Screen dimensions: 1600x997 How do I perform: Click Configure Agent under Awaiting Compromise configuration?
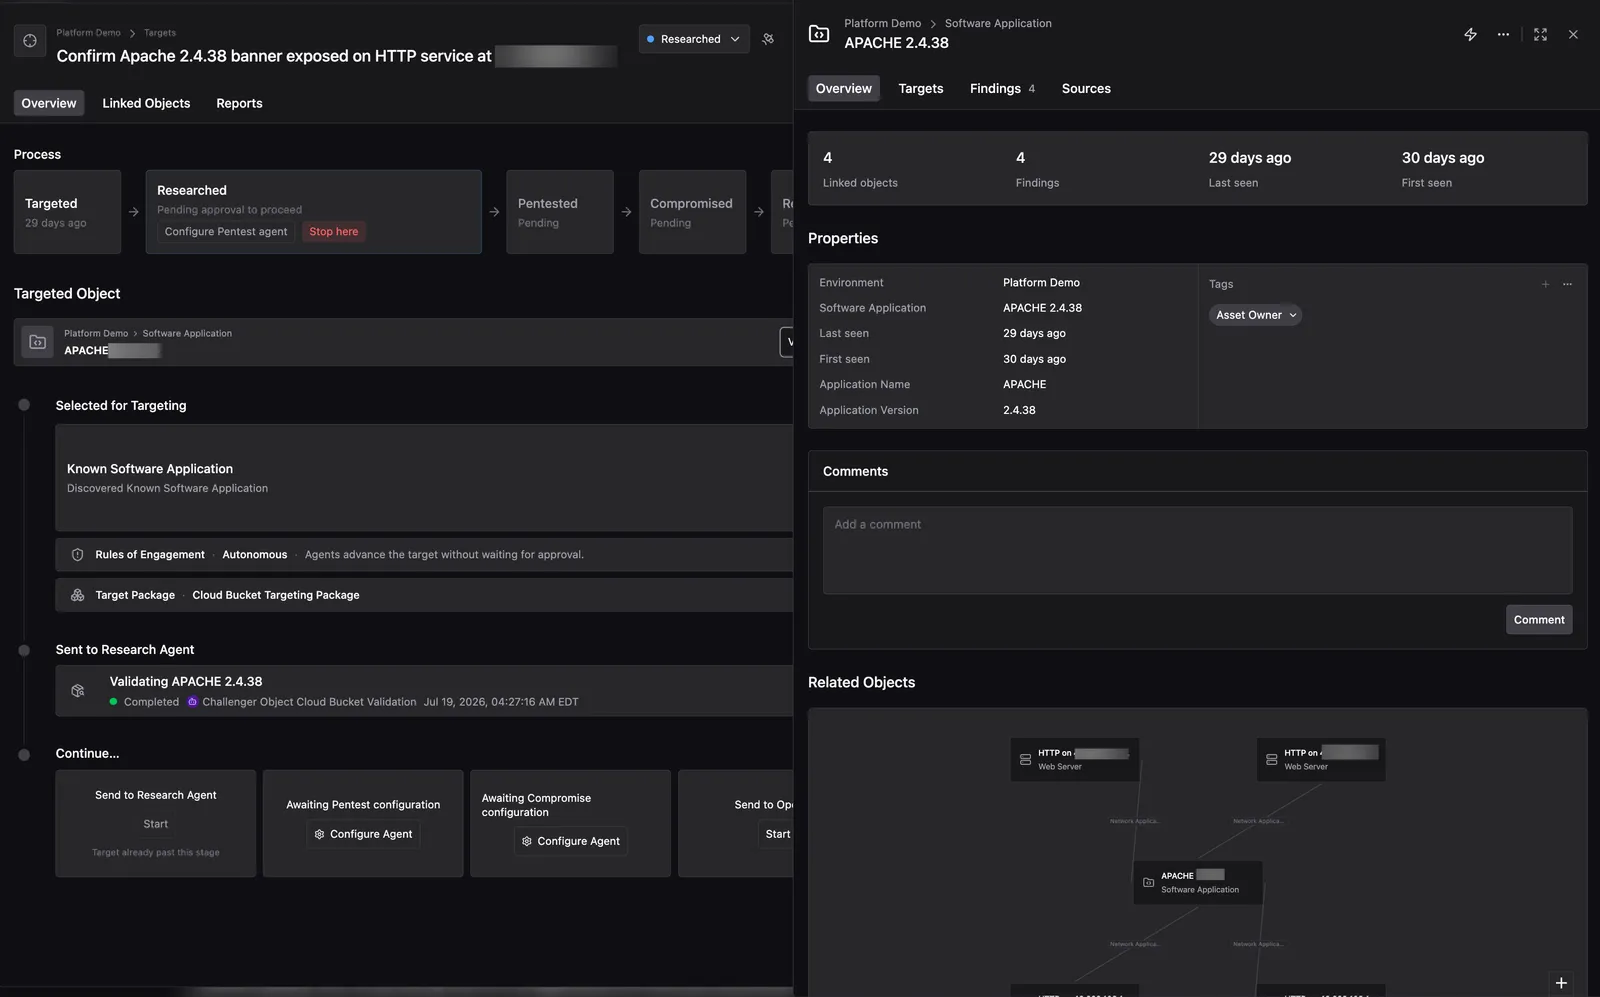coord(571,841)
